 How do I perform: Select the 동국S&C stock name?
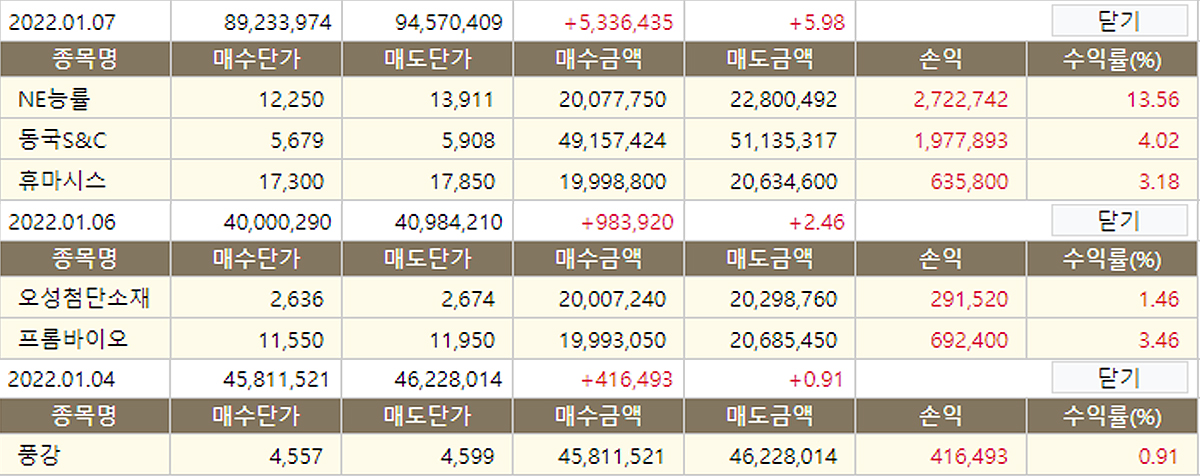[62, 140]
